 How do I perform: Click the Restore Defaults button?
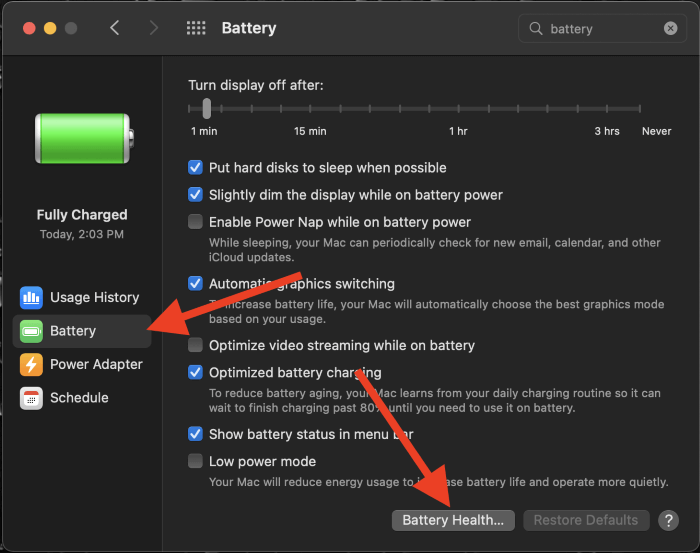pos(586,520)
